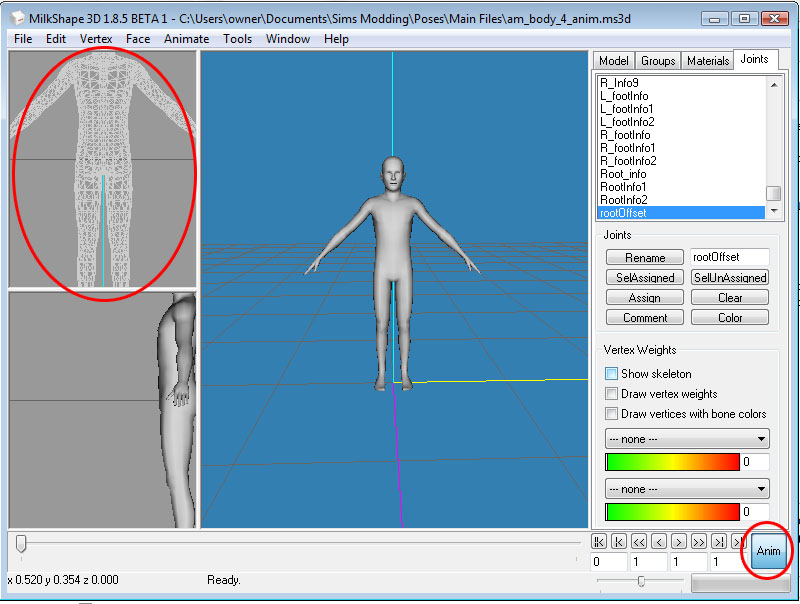Image resolution: width=800 pixels, height=604 pixels.
Task: Open the Animate menu
Action: pos(186,39)
